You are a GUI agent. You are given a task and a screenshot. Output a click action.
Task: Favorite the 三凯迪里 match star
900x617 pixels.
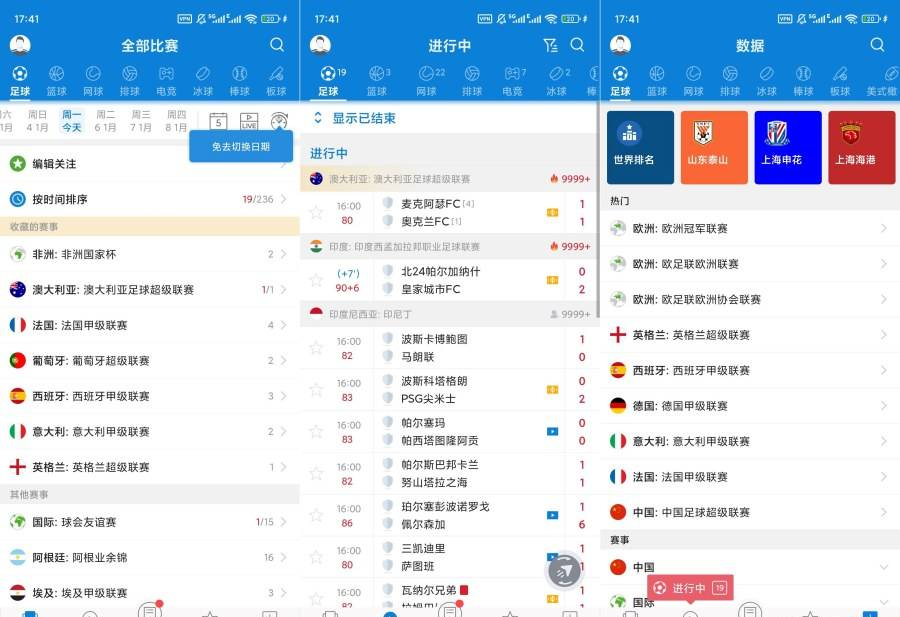[316, 557]
